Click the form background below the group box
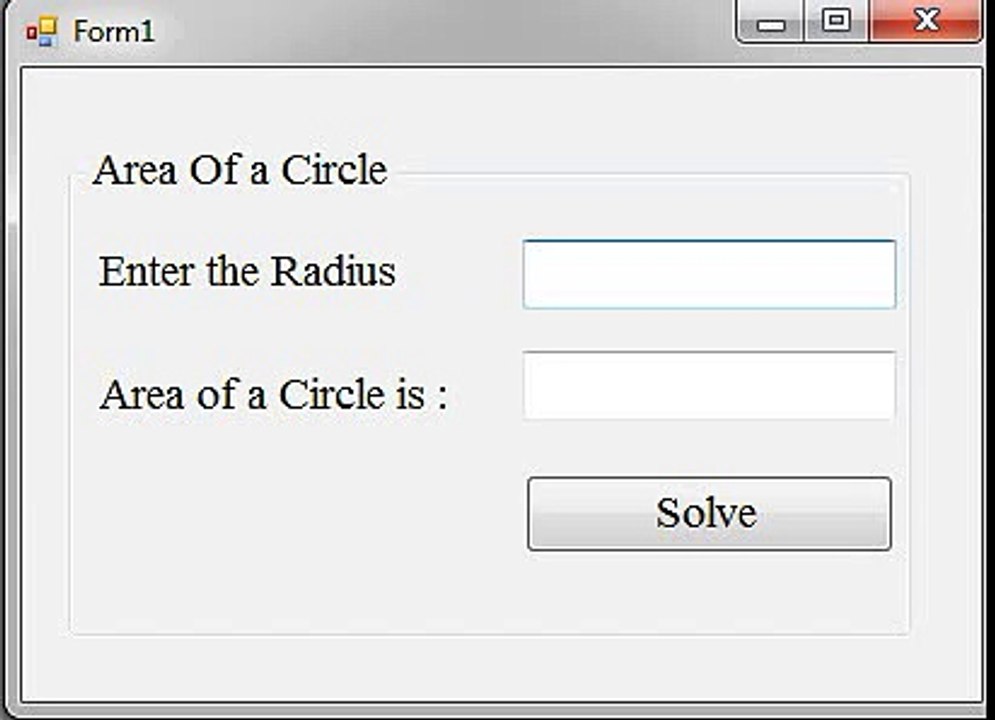Viewport: 995px width, 720px height. 501,666
